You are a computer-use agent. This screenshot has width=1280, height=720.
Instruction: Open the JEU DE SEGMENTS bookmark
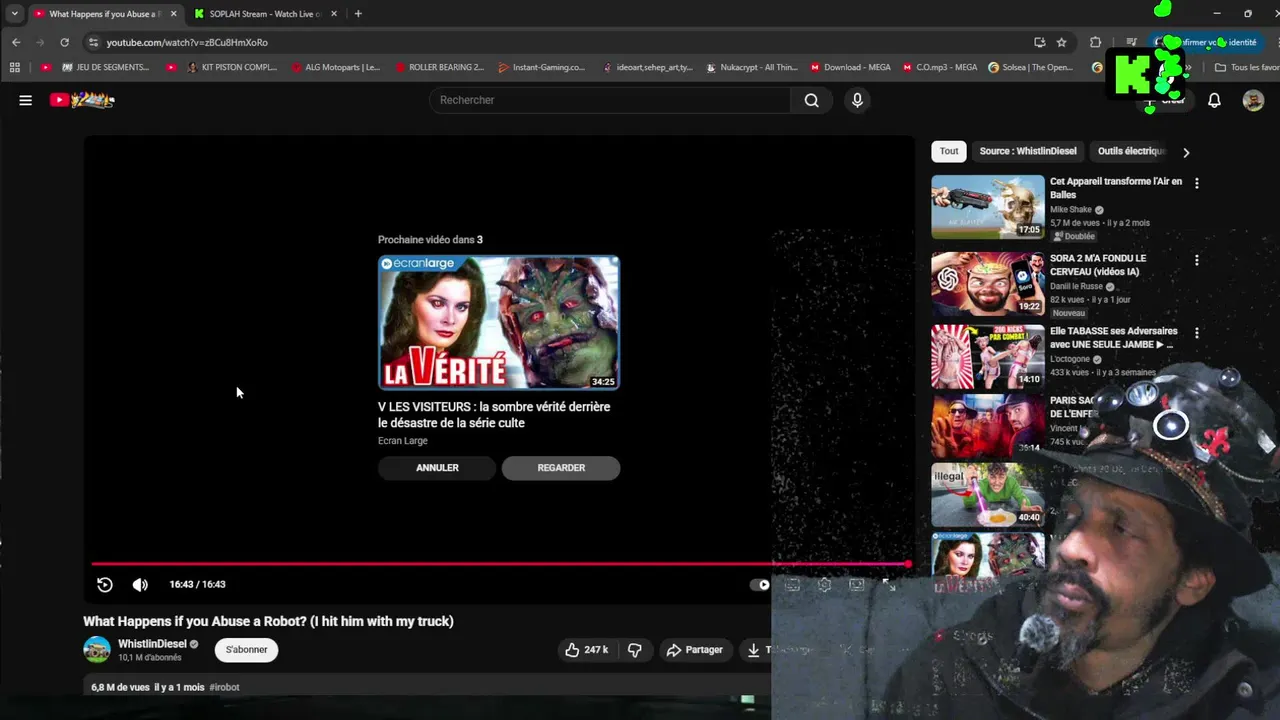point(106,67)
